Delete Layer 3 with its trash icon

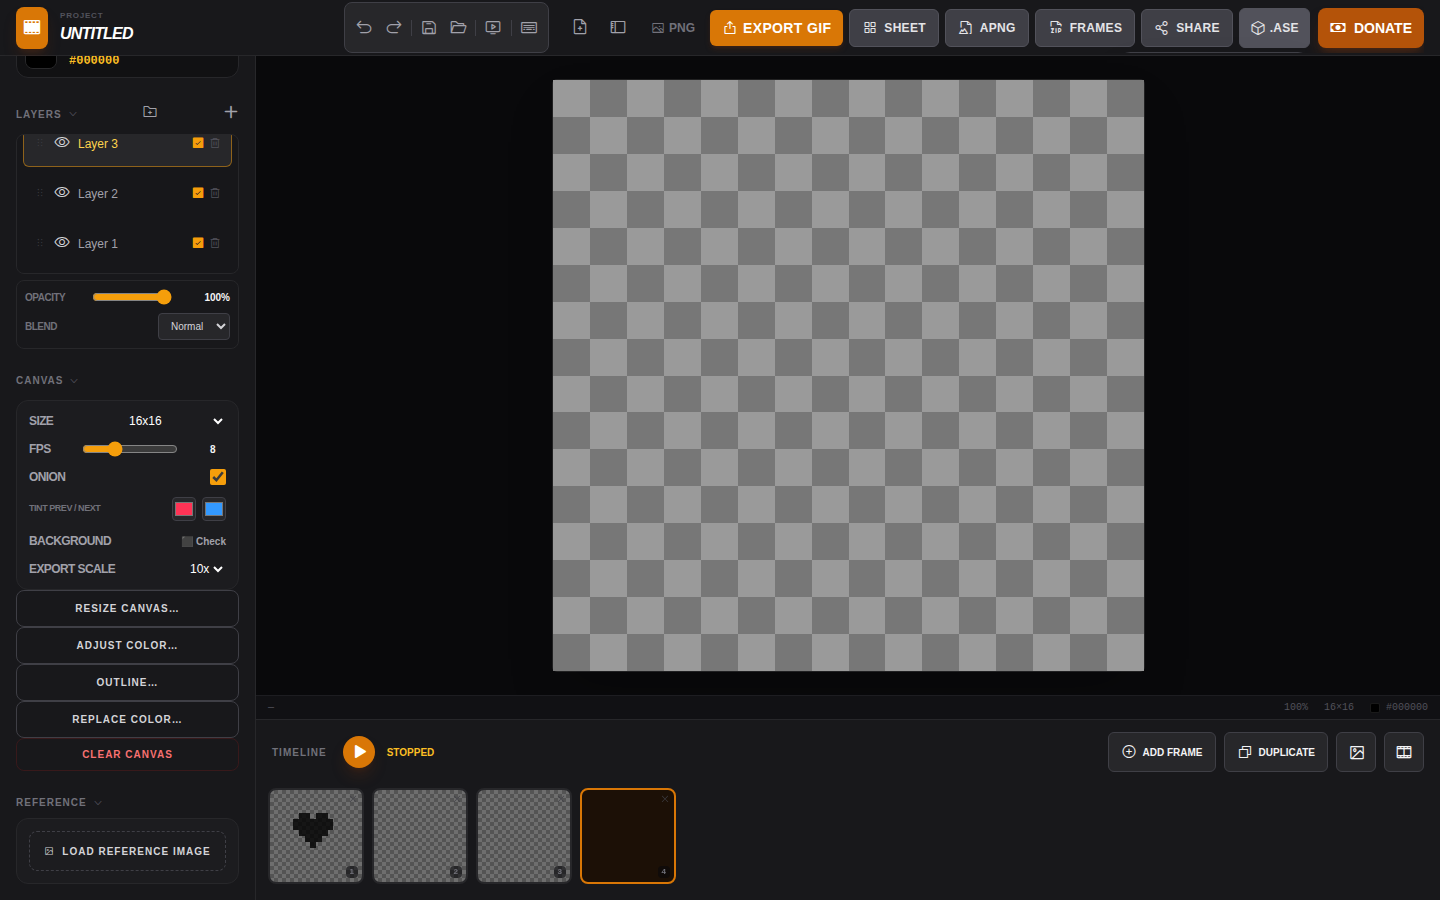click(215, 143)
